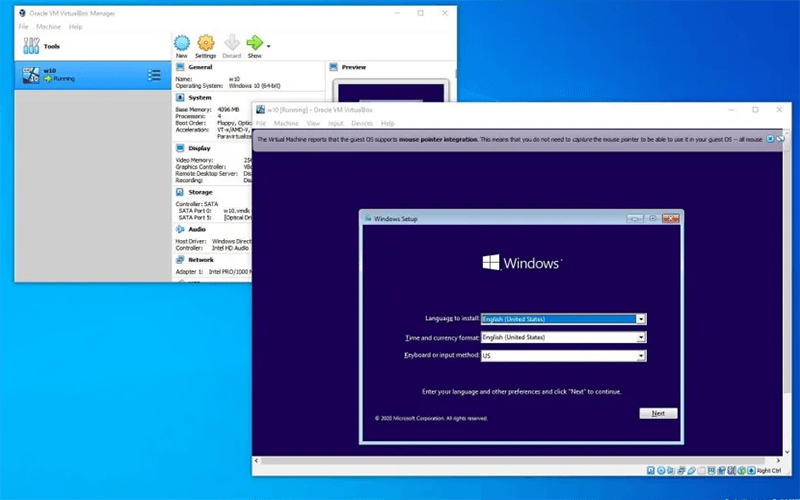
Task: Click the Network section icon
Action: 180,260
